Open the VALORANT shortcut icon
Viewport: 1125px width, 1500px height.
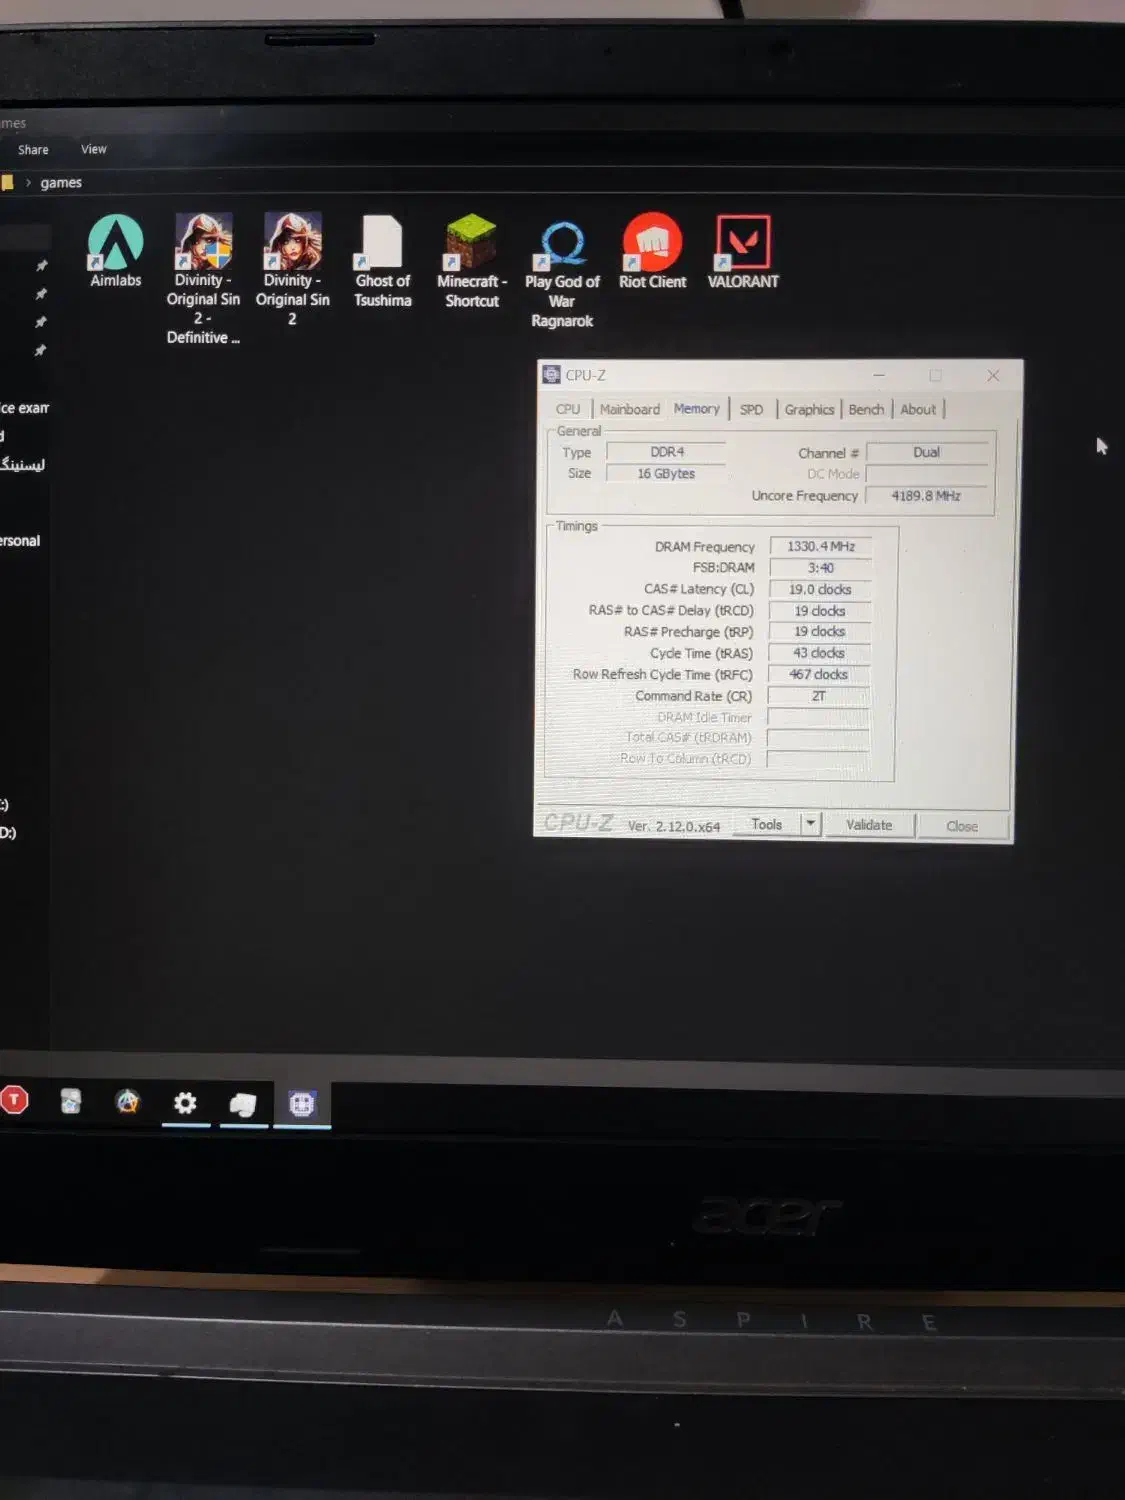743,244
